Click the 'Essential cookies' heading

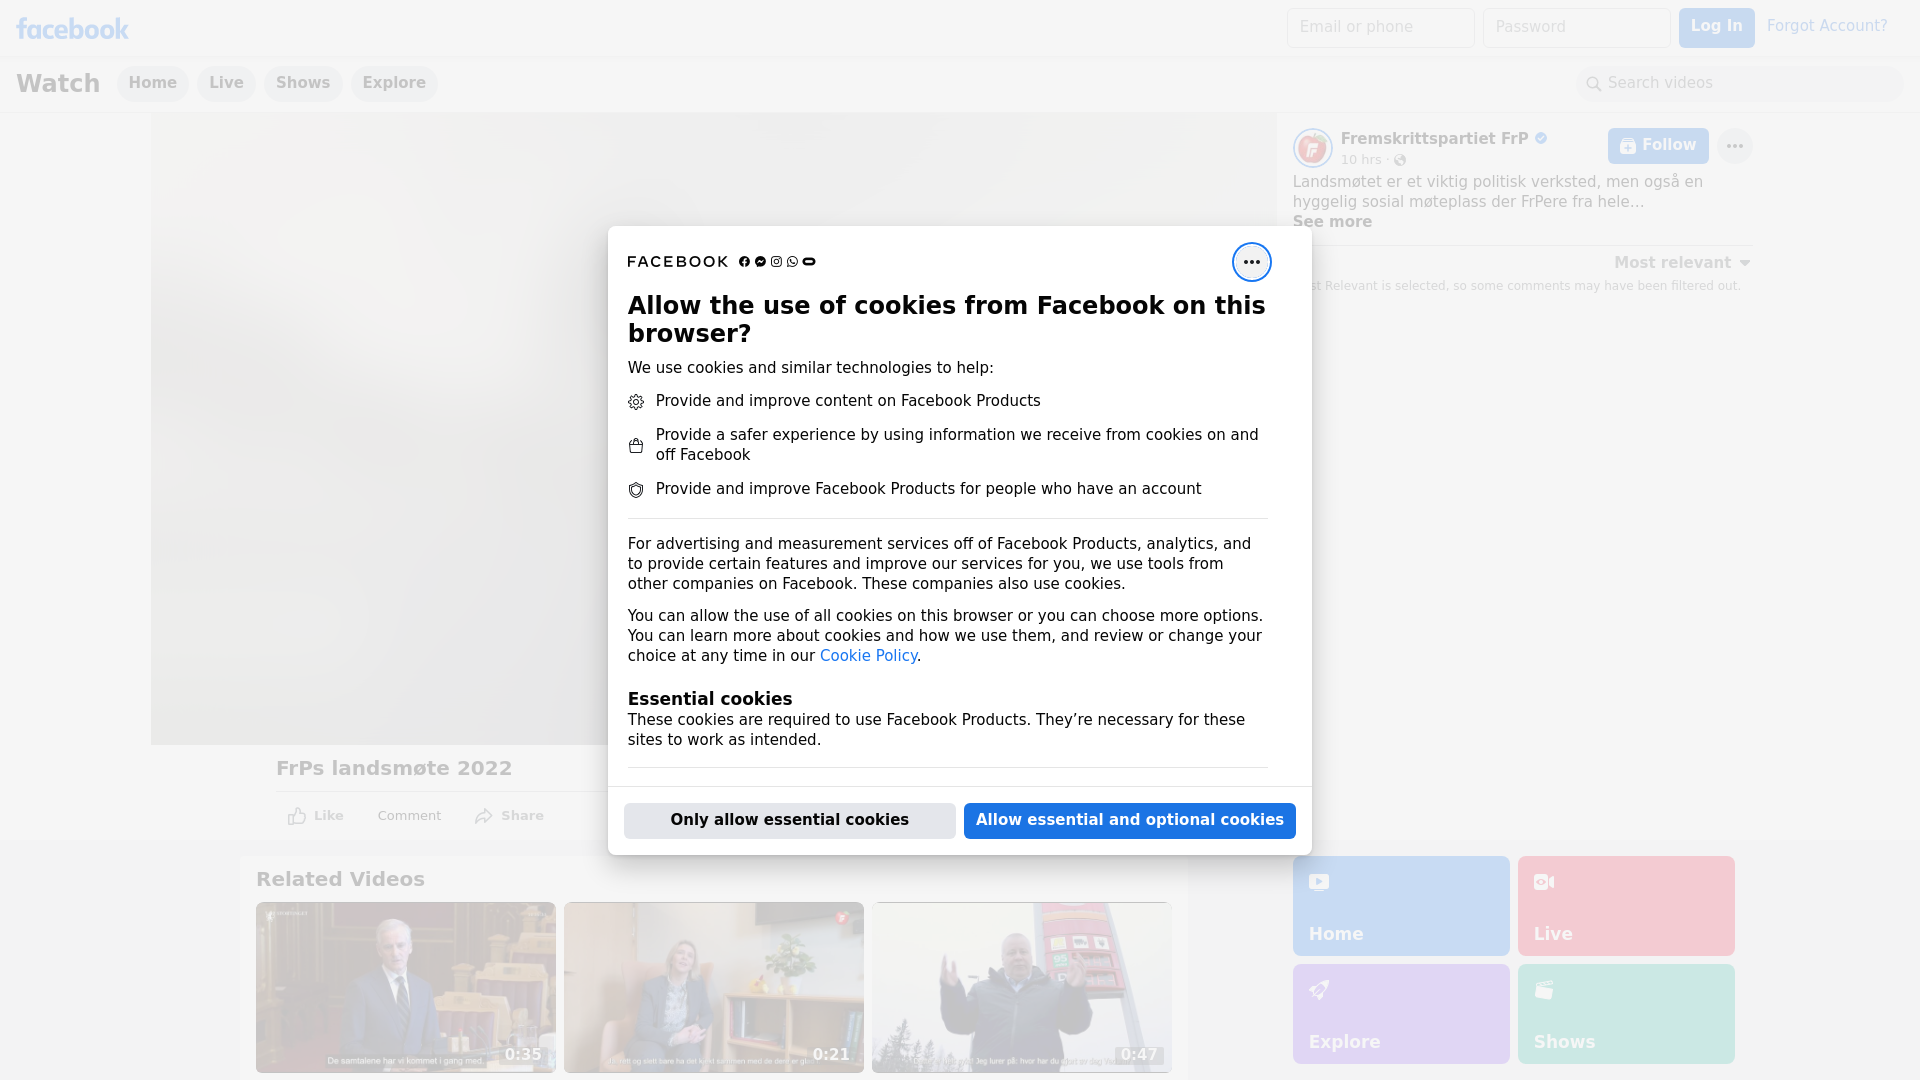(710, 699)
